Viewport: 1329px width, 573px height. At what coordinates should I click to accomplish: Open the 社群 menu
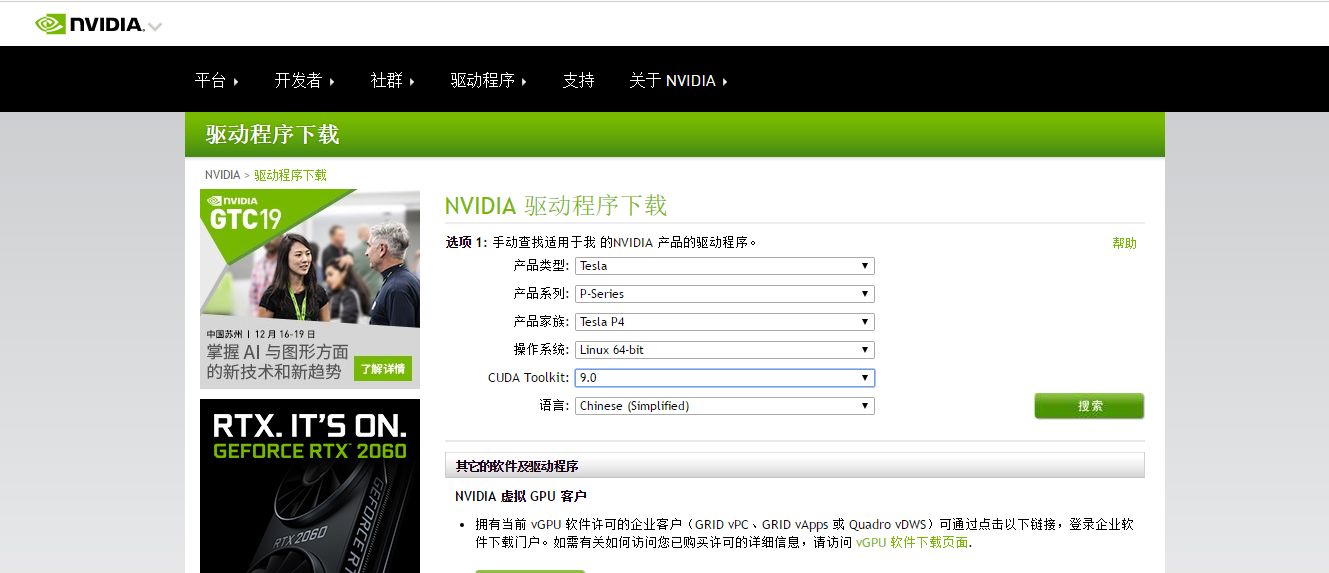392,81
